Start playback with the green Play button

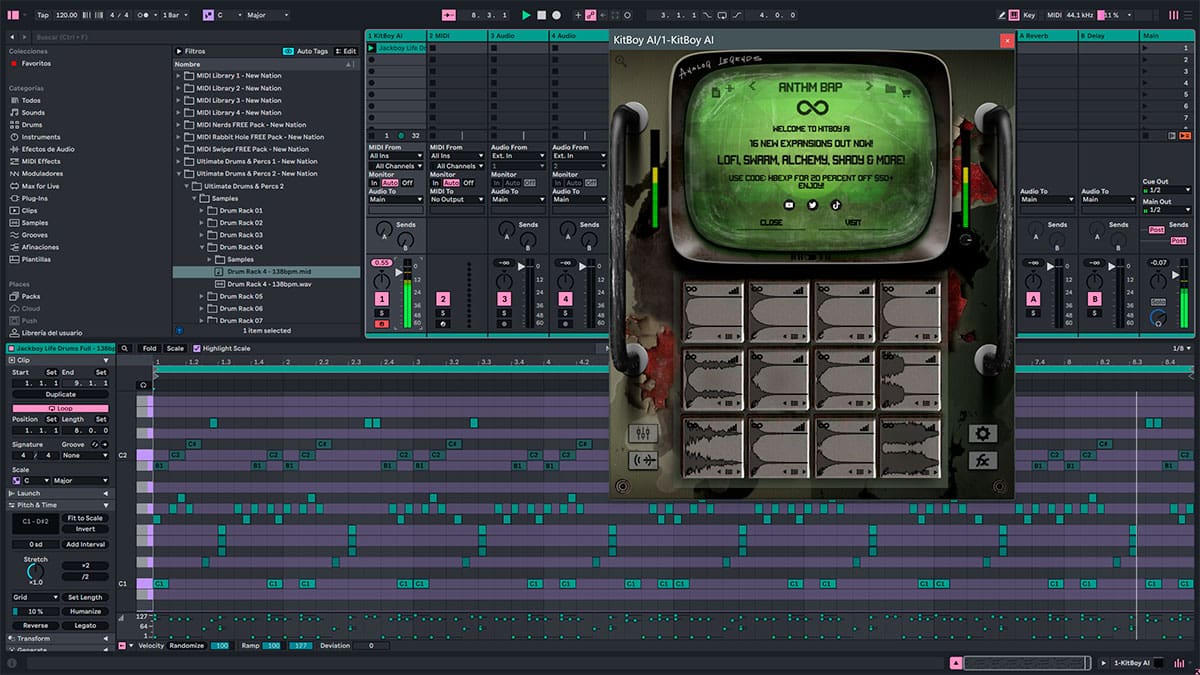coord(526,15)
